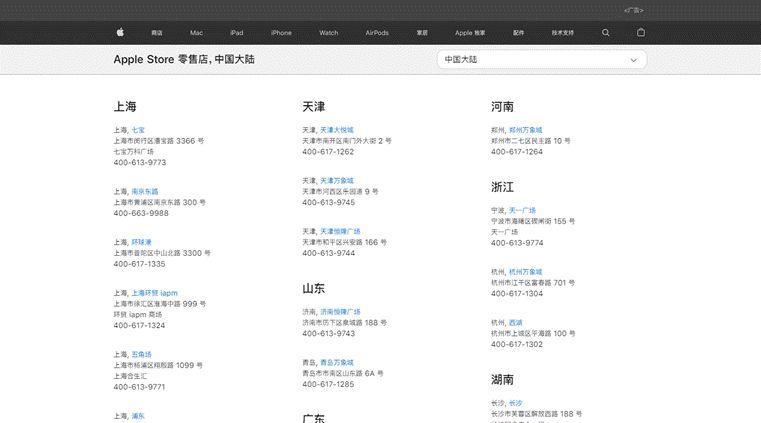Click phone number 400-617-1335
The width and height of the screenshot is (761, 423).
tap(139, 264)
